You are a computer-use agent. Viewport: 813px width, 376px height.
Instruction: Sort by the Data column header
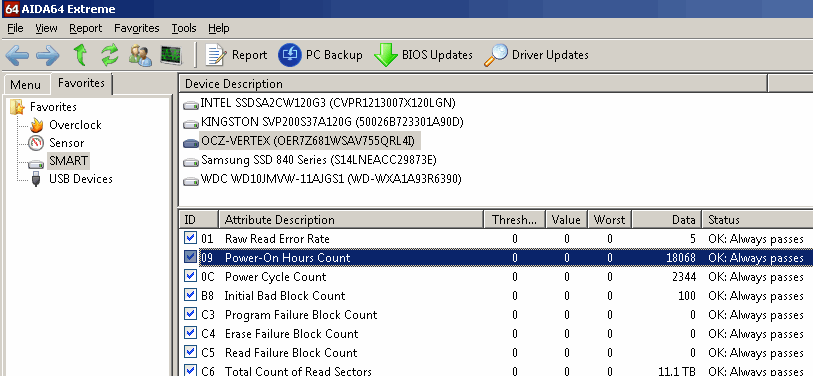coord(667,219)
